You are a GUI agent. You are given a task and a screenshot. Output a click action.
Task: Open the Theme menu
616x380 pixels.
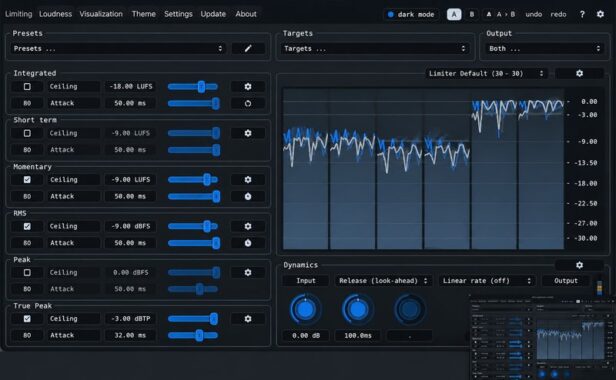[144, 14]
